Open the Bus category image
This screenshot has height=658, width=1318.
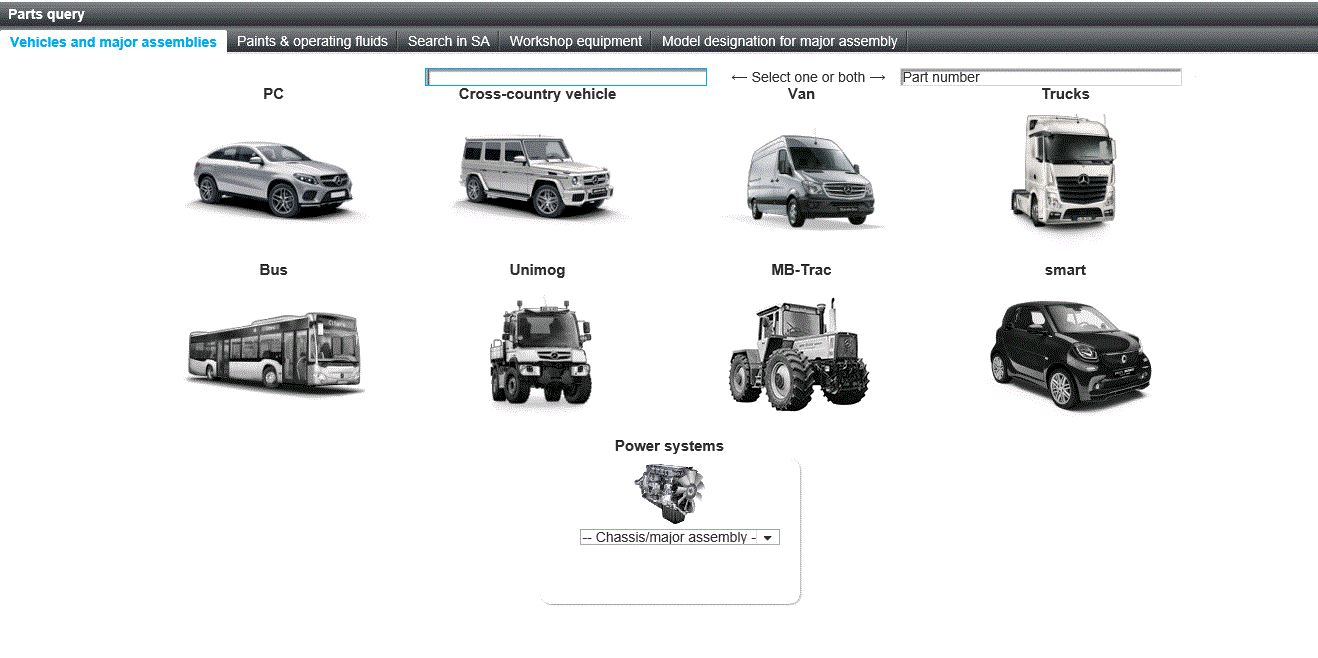[274, 350]
